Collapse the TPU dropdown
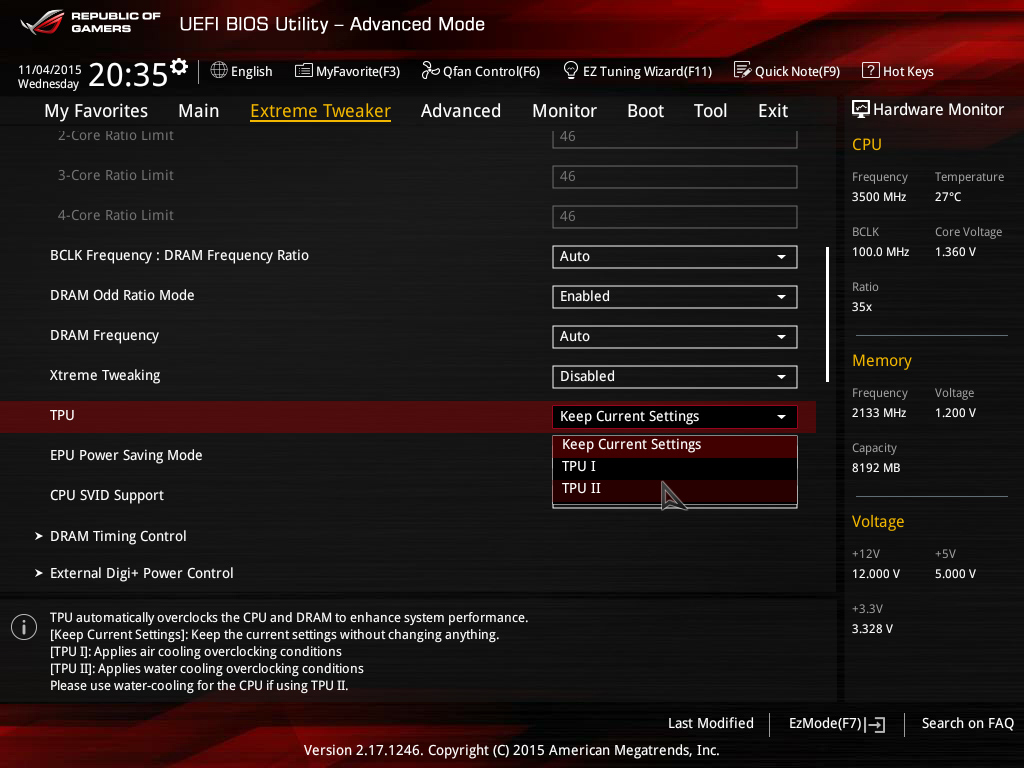1024x768 pixels. (x=675, y=417)
